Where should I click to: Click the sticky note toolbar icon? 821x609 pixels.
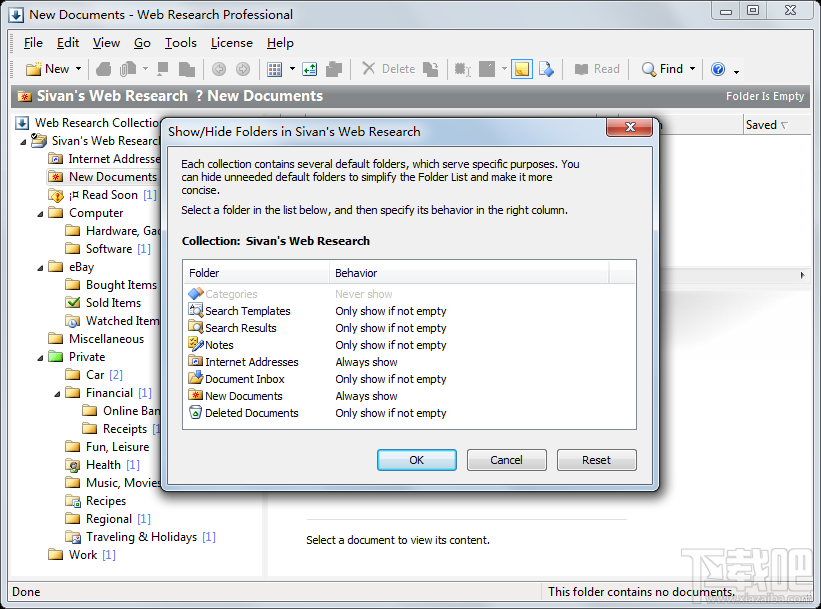[x=521, y=68]
